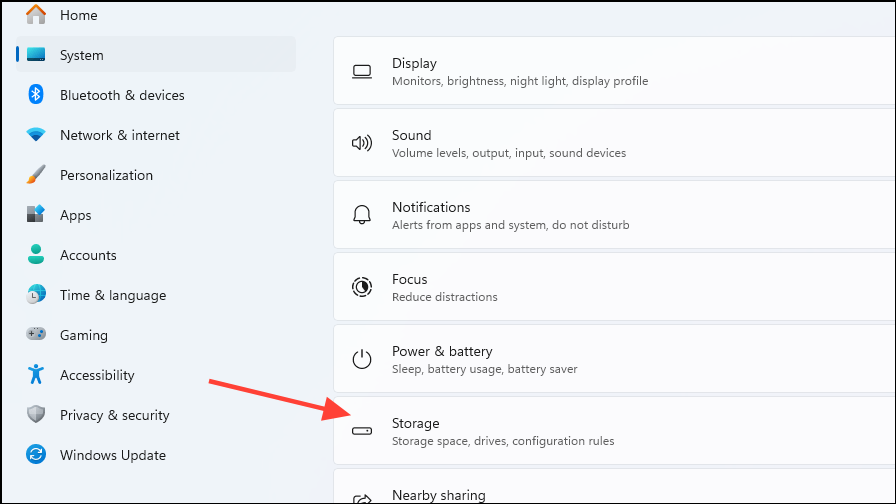Open the Notifications settings card
This screenshot has width=896, height=504.
pos(614,215)
